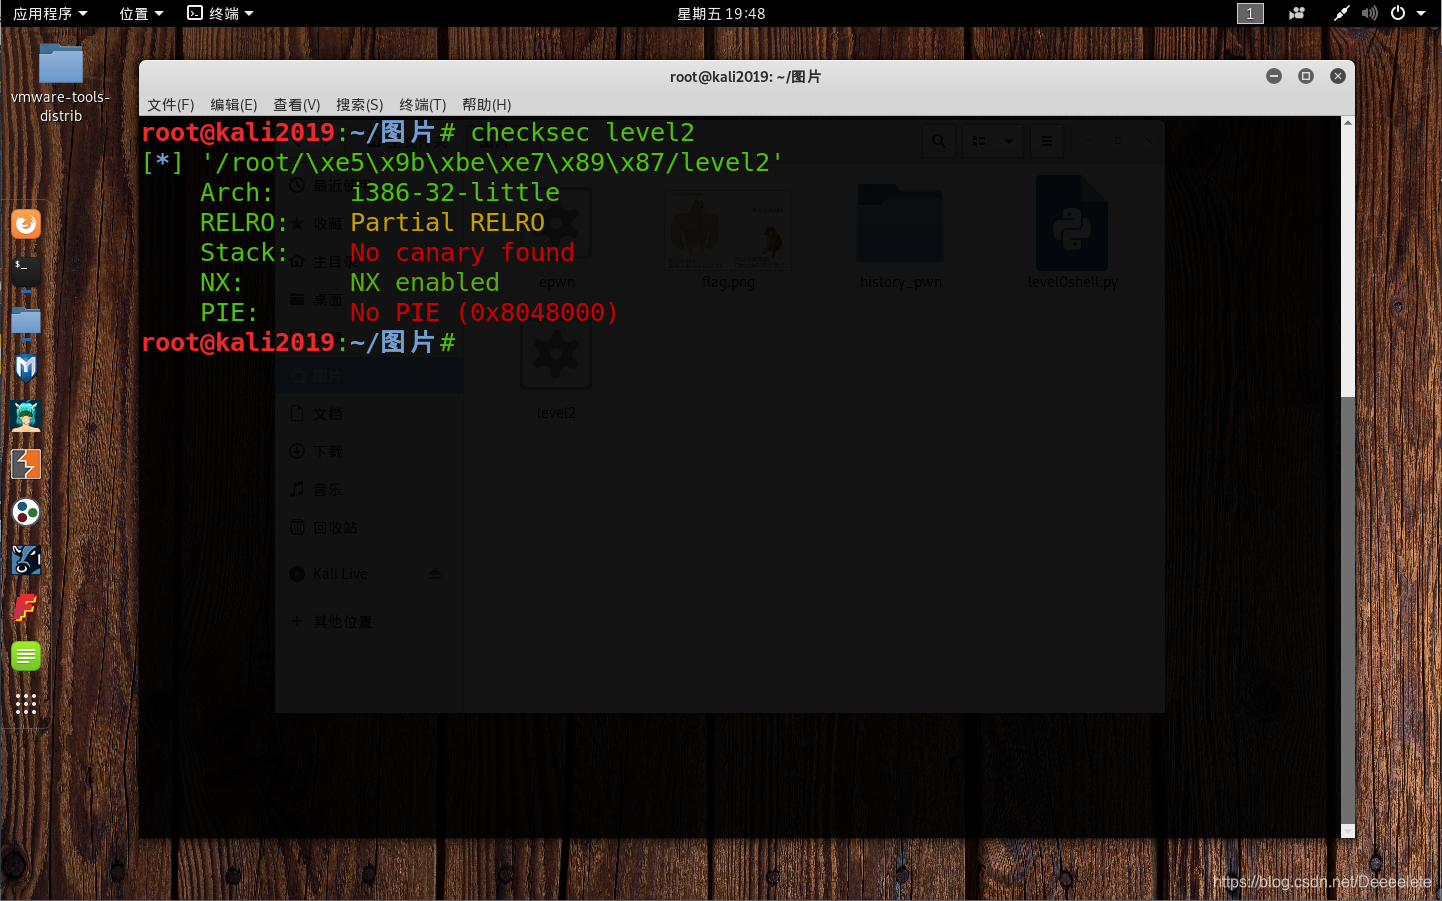The image size is (1442, 901).
Task: Open the Files folder icon in dock
Action: (26, 320)
